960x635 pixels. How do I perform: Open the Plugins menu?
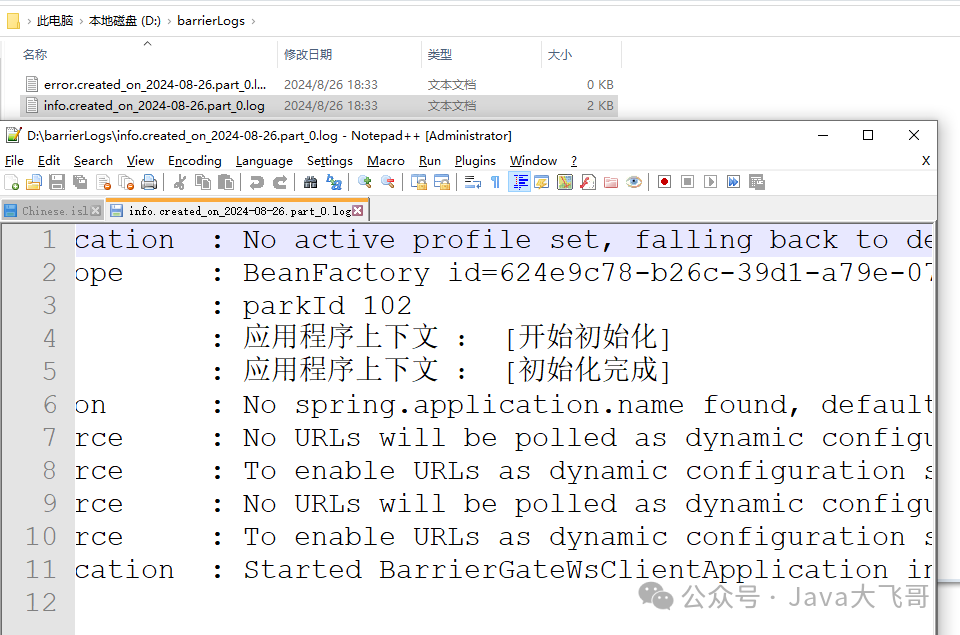[475, 161]
